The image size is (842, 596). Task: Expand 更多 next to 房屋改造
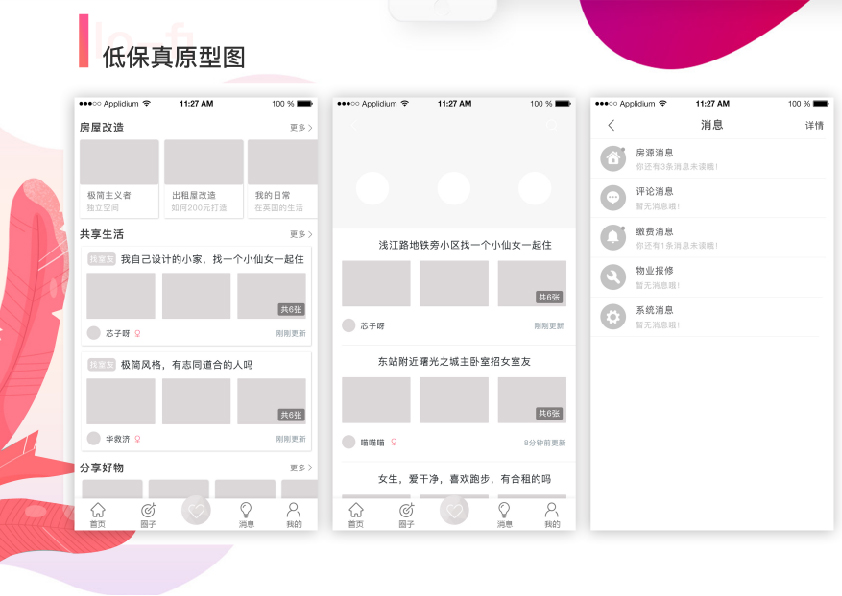(301, 128)
